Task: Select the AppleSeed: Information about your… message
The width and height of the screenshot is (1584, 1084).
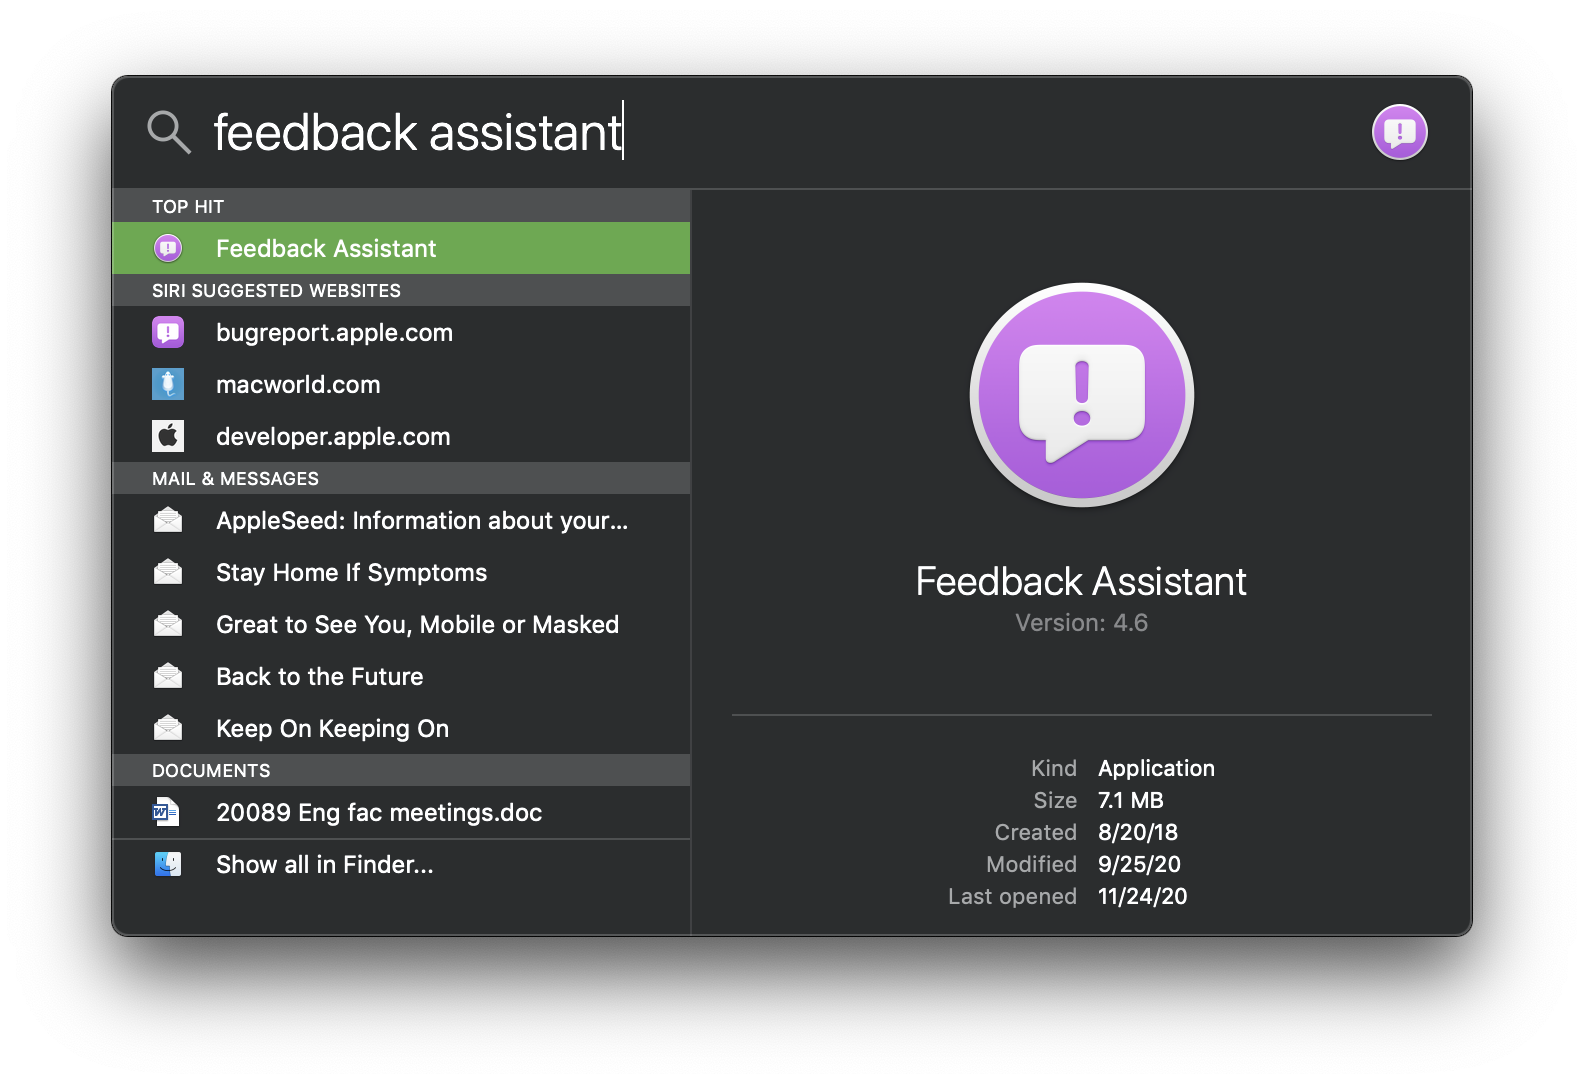Action: tap(401, 520)
